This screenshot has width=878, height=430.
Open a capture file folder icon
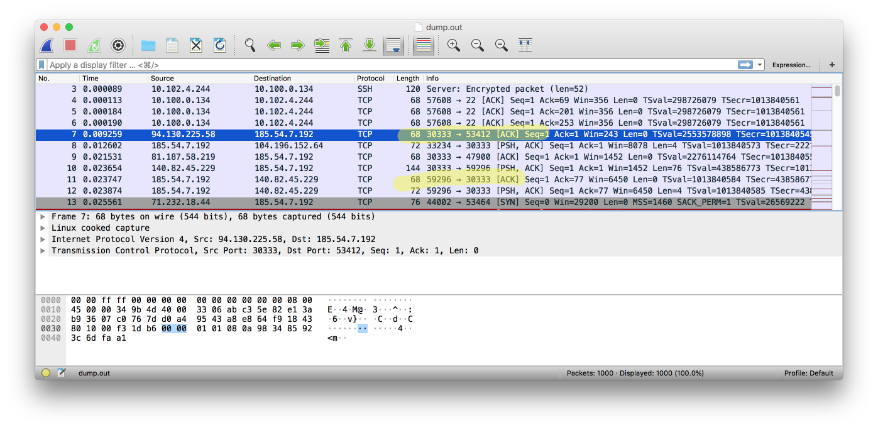148,45
